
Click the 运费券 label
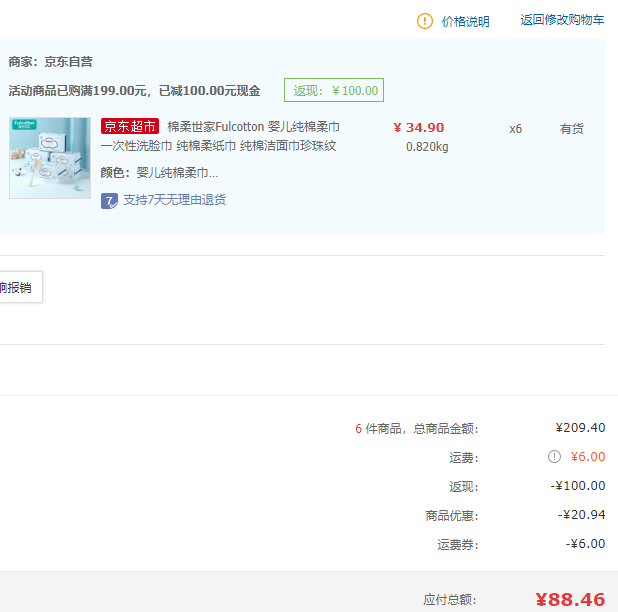click(x=458, y=545)
